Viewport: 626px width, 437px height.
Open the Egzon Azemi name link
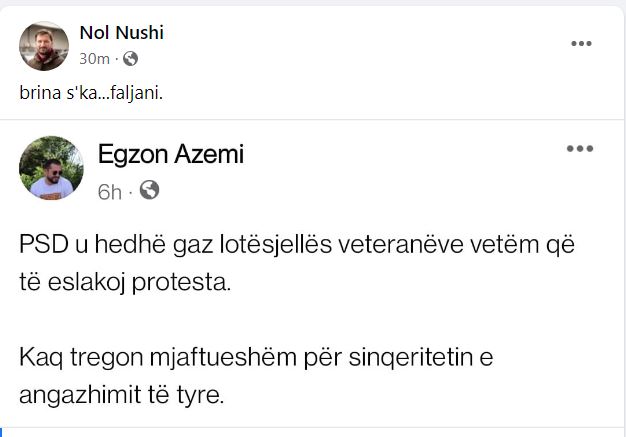coord(171,154)
